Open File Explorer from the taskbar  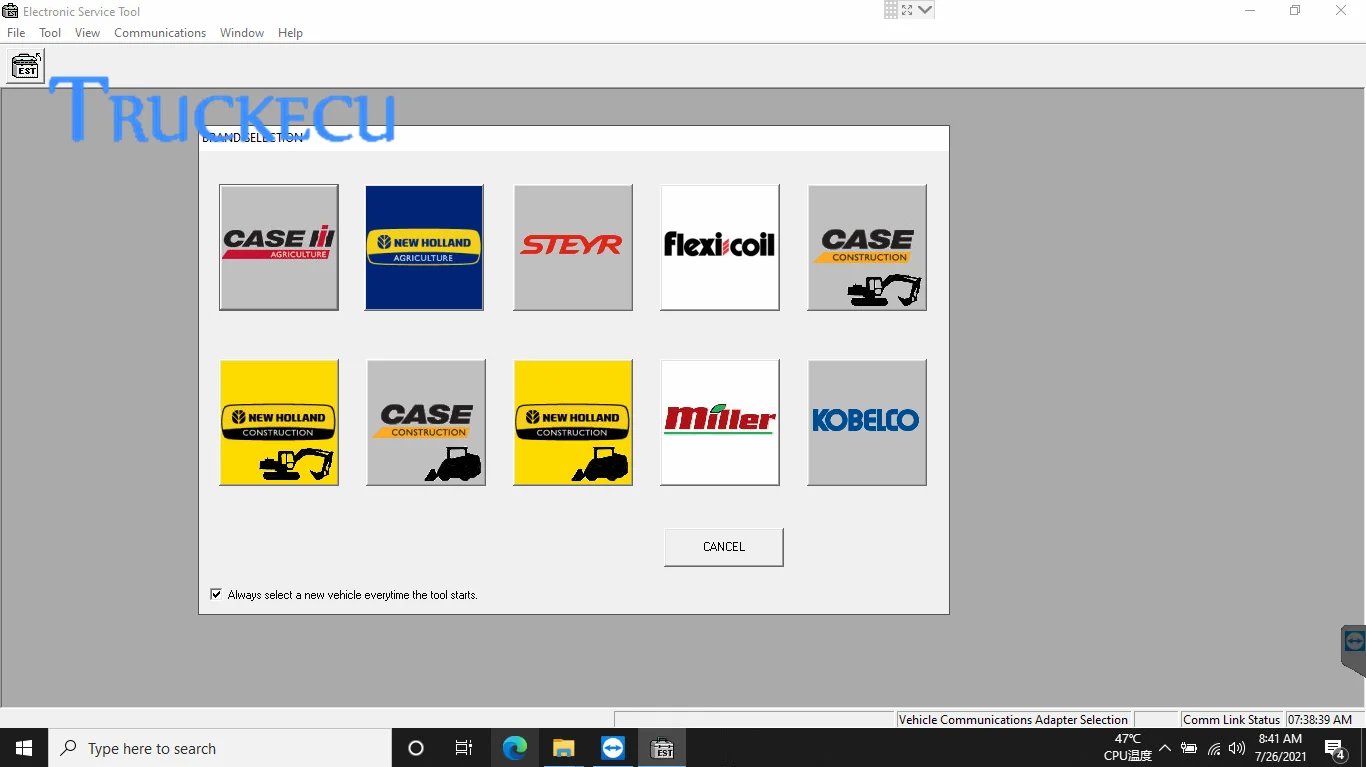point(564,748)
